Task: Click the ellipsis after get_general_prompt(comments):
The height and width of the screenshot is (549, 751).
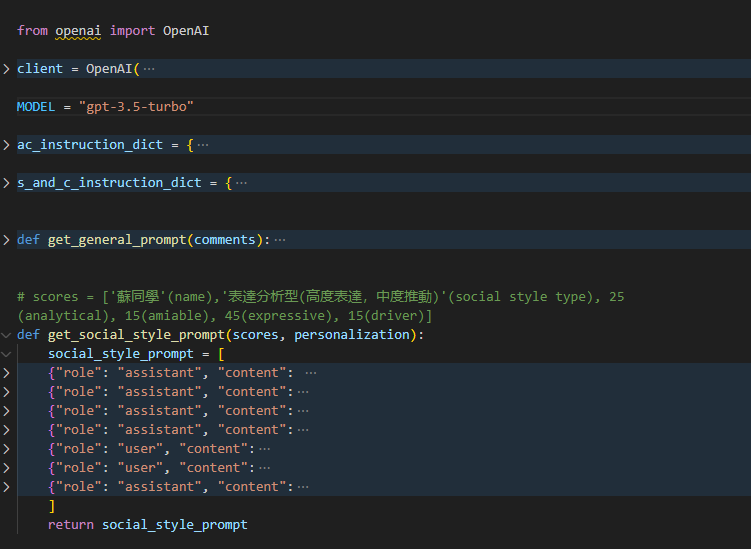Action: pos(280,240)
